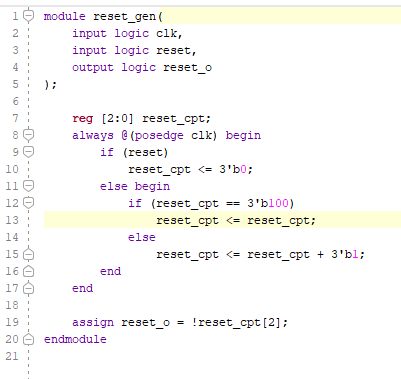Viewport: 401px width, 379px height.
Task: Select line number 13 in the gutter
Action: [x=12, y=220]
